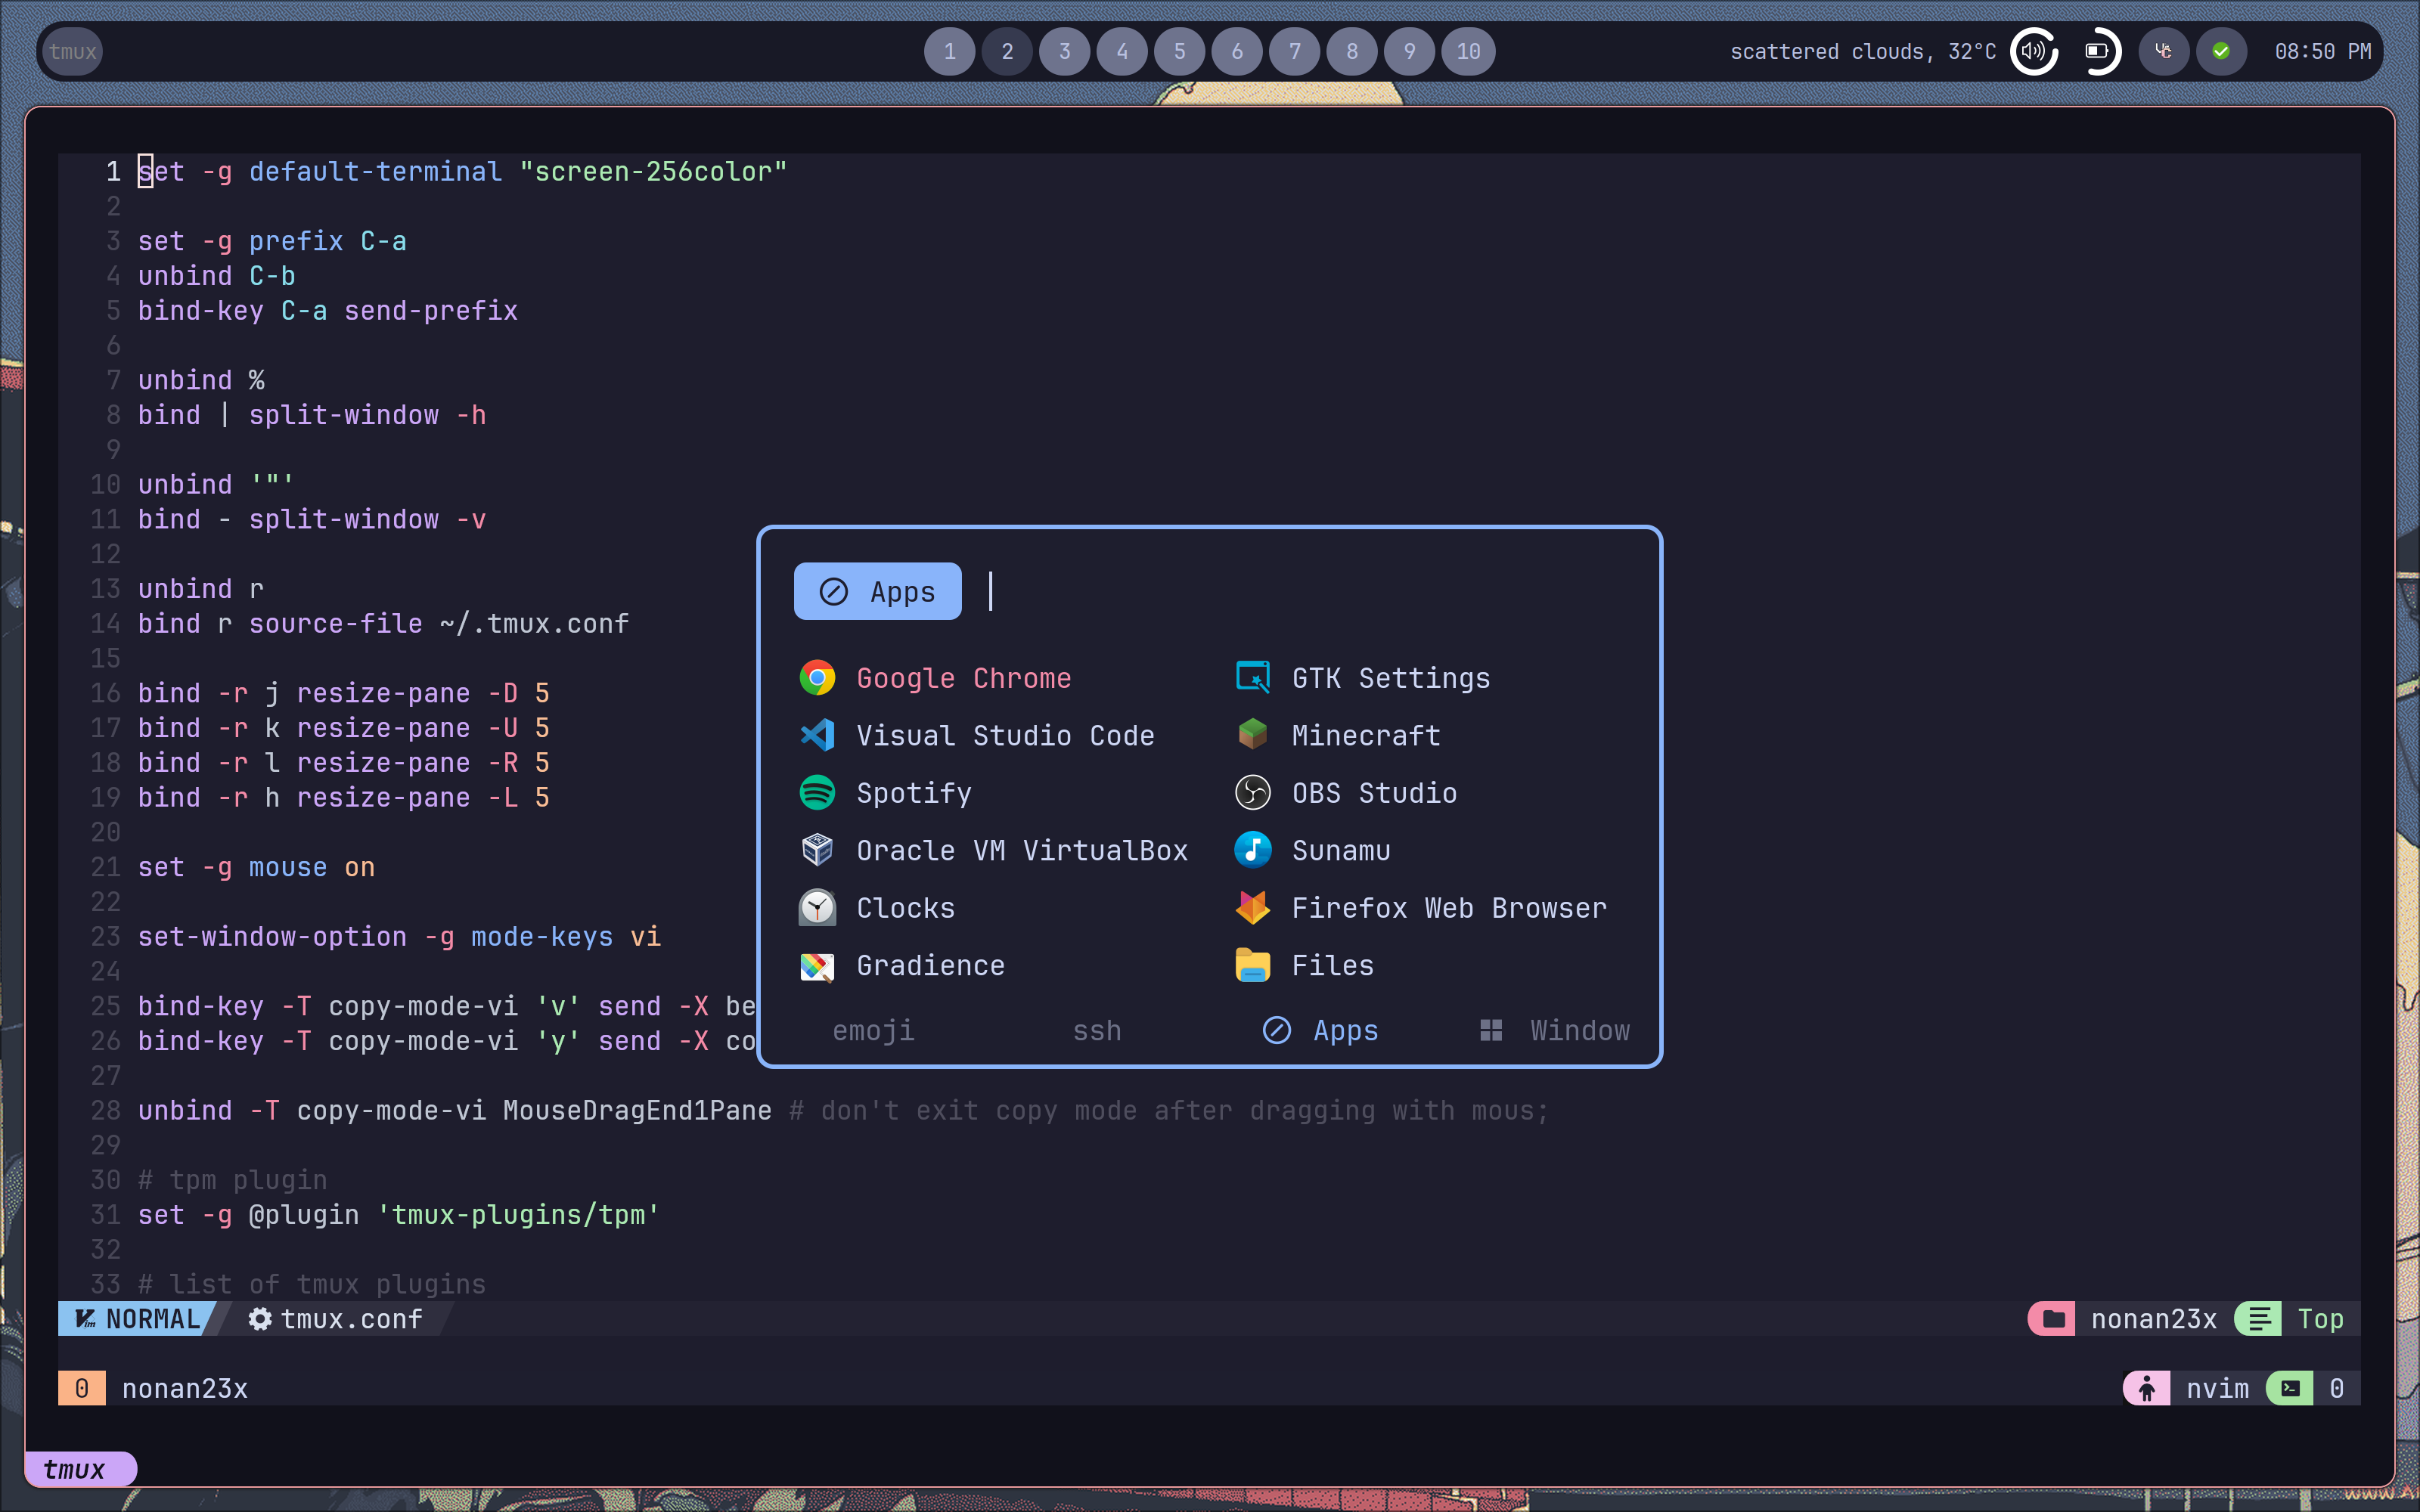The height and width of the screenshot is (1512, 2420).
Task: Open Visual Studio Code launcher entry
Action: coord(1008,736)
